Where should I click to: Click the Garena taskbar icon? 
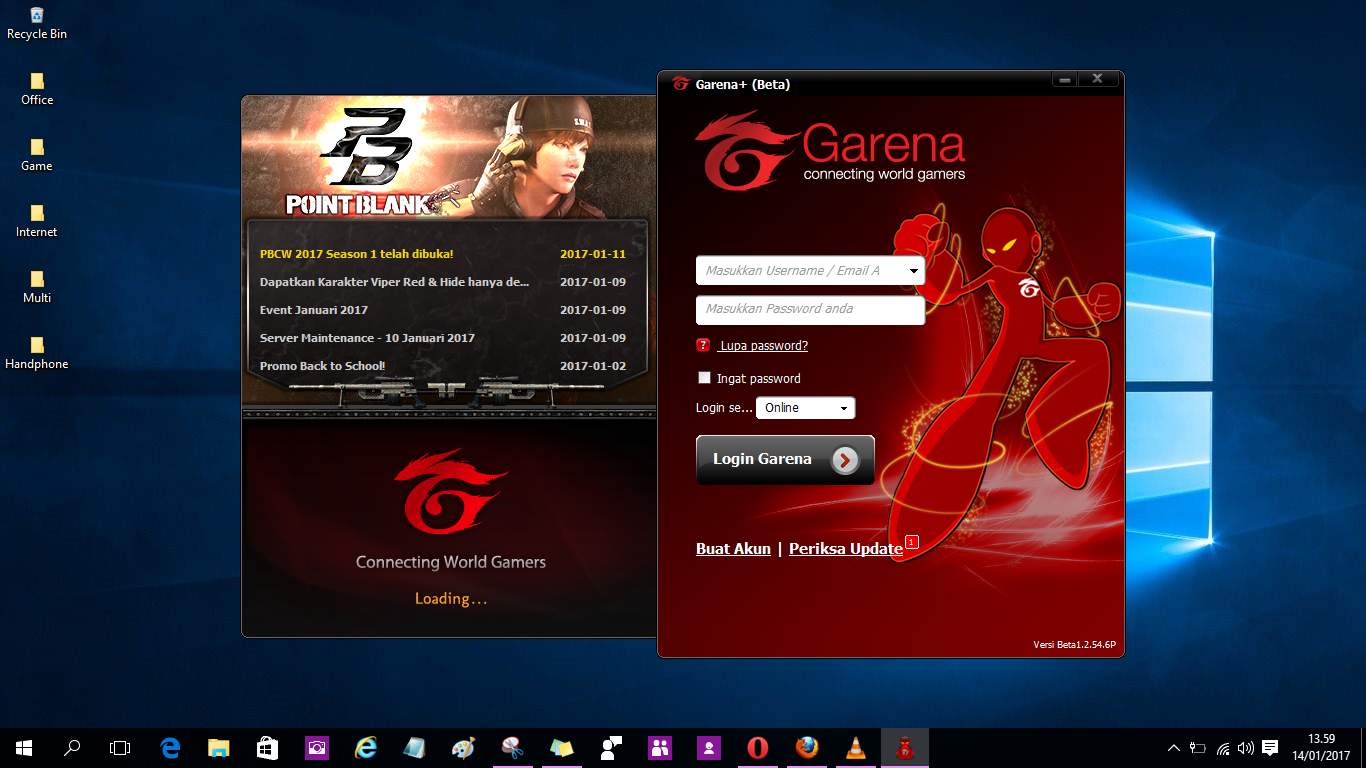tap(904, 747)
